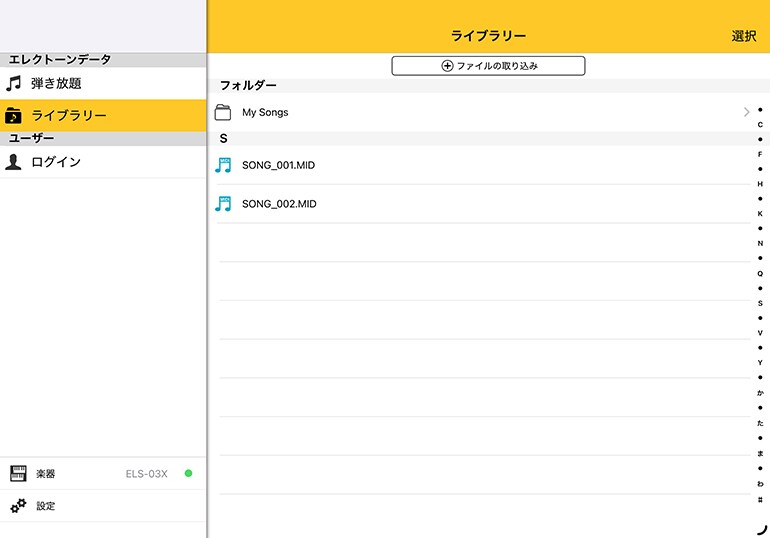Open 弾き放題 in the sidebar
770x538 pixels.
click(x=103, y=83)
